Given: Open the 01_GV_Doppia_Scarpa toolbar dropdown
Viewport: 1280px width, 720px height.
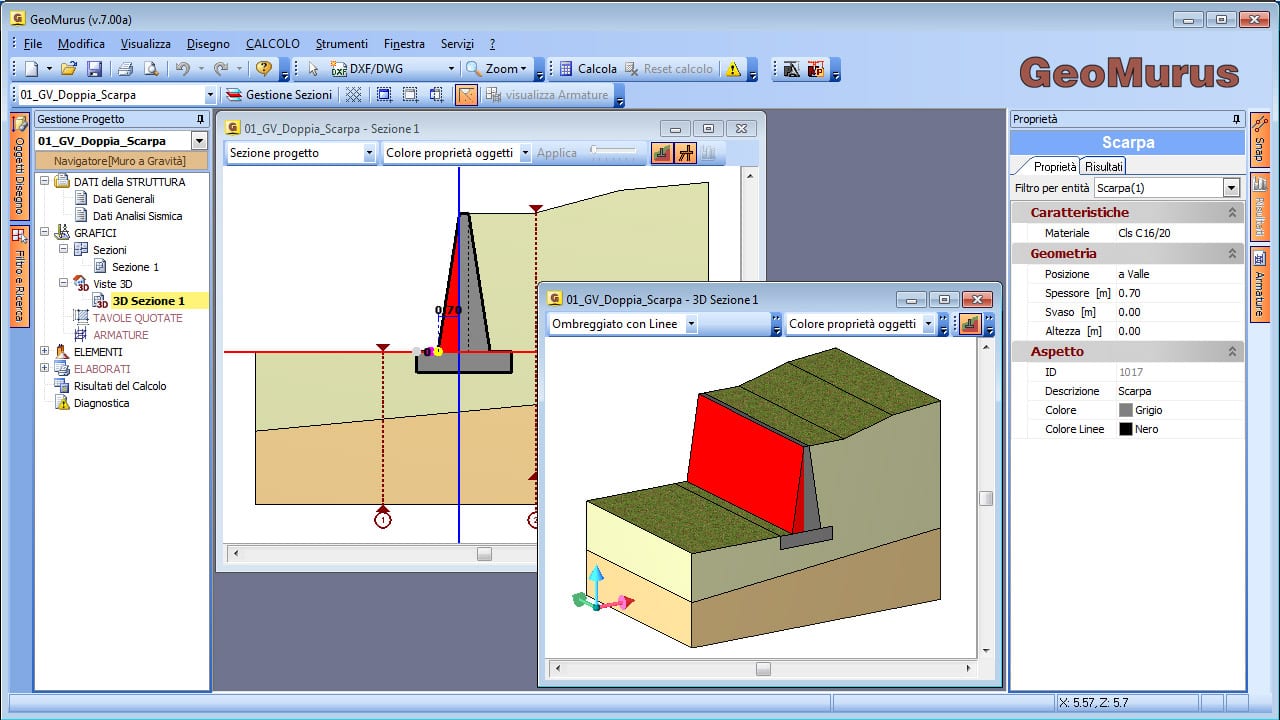Looking at the screenshot, I should point(210,95).
